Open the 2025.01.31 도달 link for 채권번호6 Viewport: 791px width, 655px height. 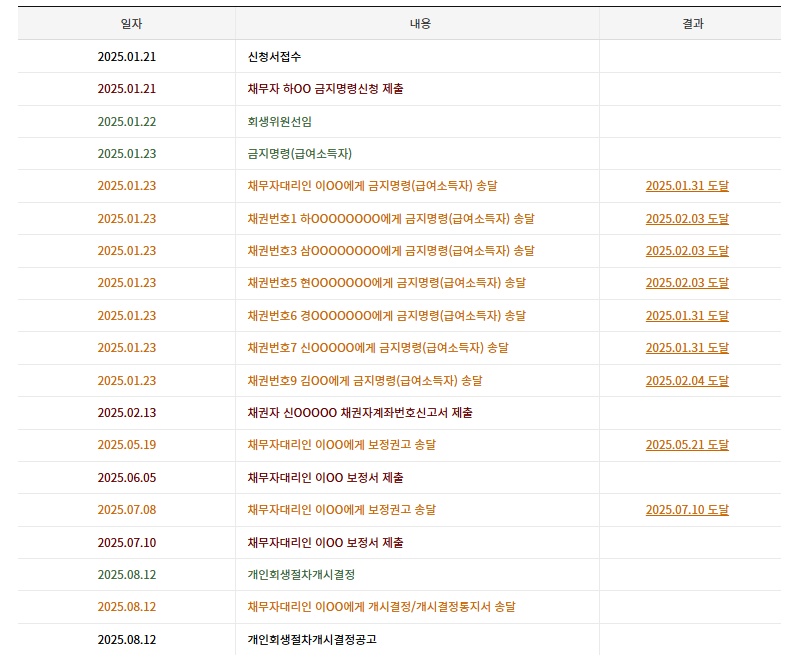pos(687,315)
